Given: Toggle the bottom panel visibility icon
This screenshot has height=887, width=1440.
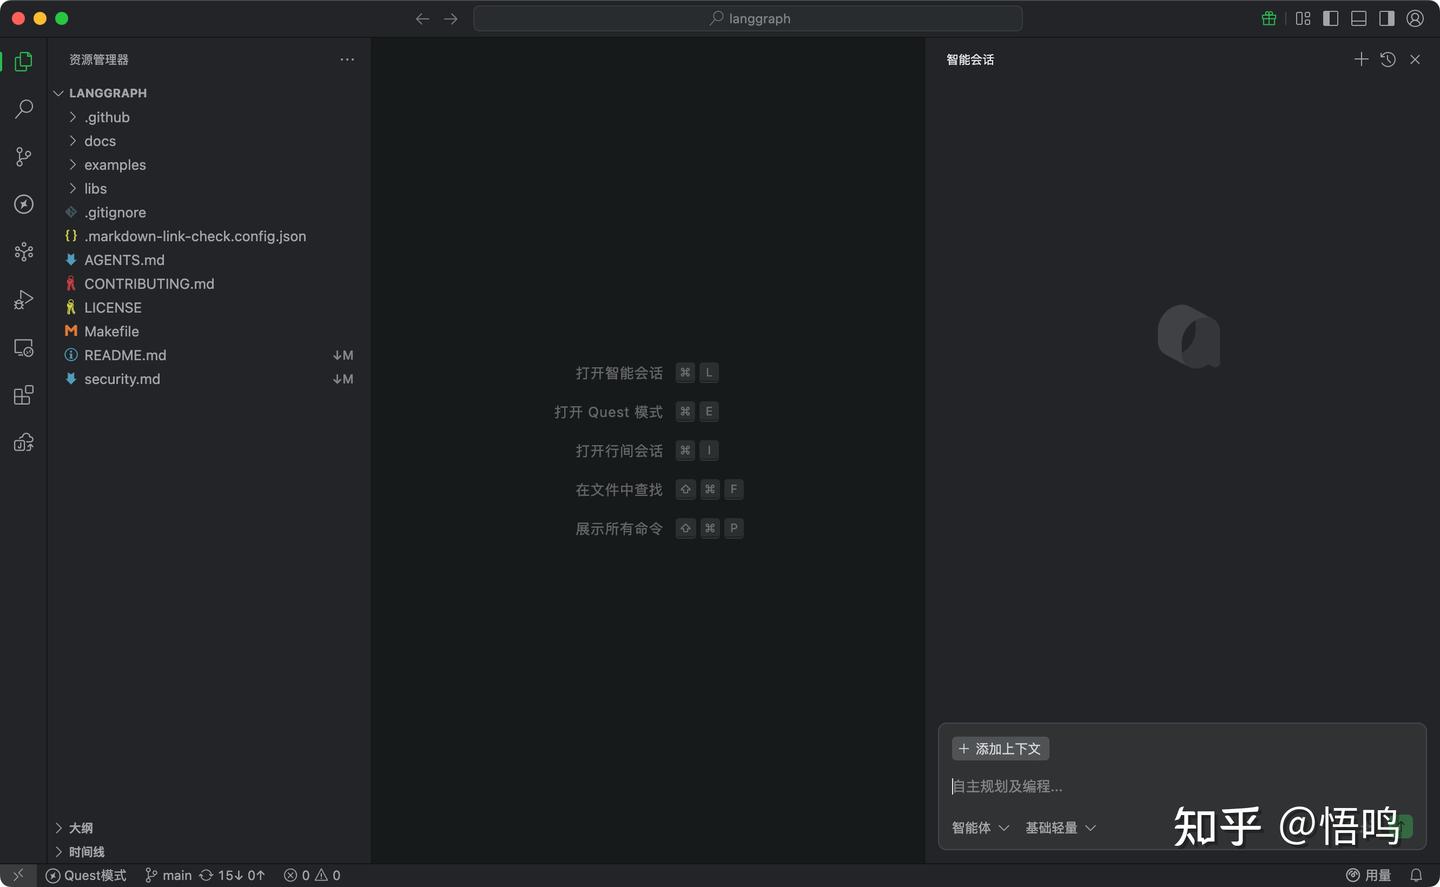Looking at the screenshot, I should (1359, 18).
